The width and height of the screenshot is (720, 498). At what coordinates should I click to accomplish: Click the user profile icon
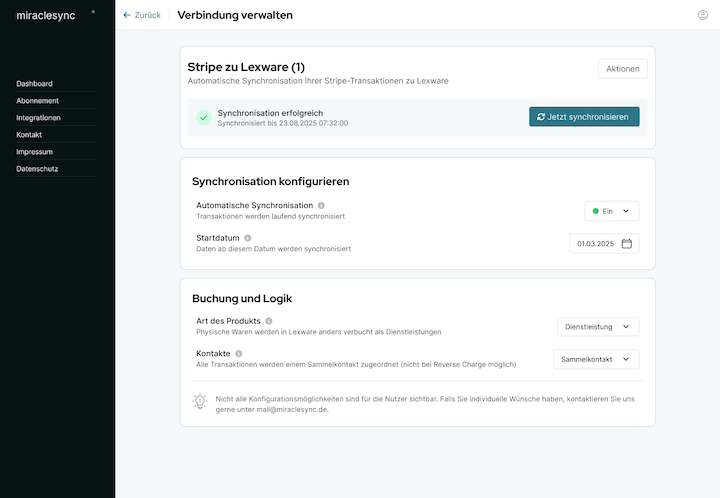pyautogui.click(x=702, y=15)
